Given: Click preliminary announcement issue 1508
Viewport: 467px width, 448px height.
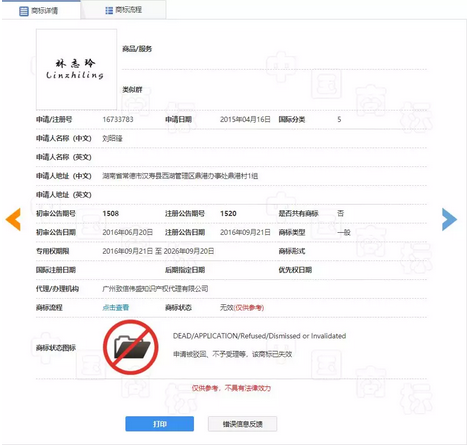Looking at the screenshot, I should pyautogui.click(x=111, y=214).
